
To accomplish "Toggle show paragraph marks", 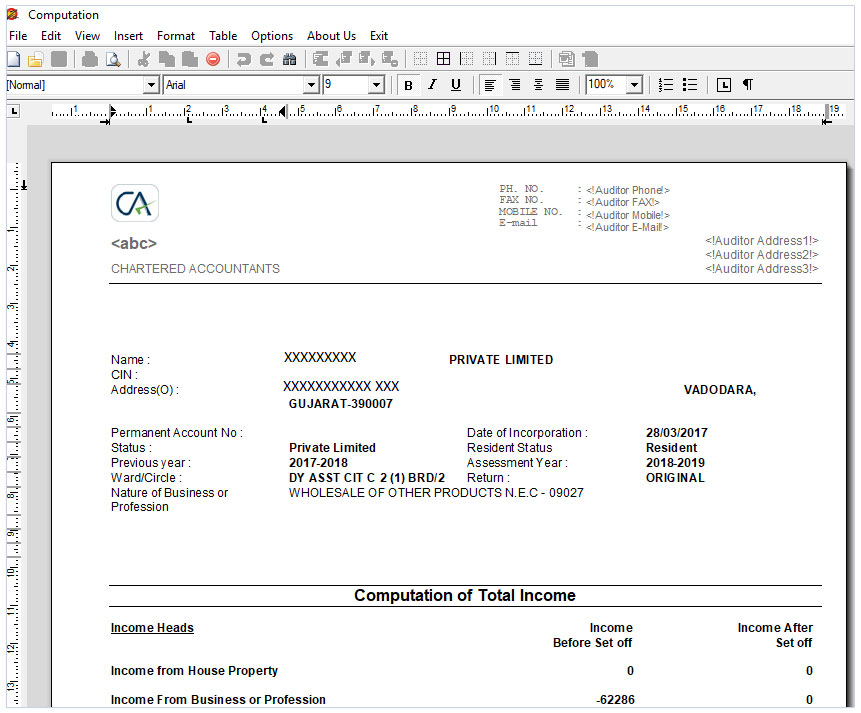I will pyautogui.click(x=748, y=85).
